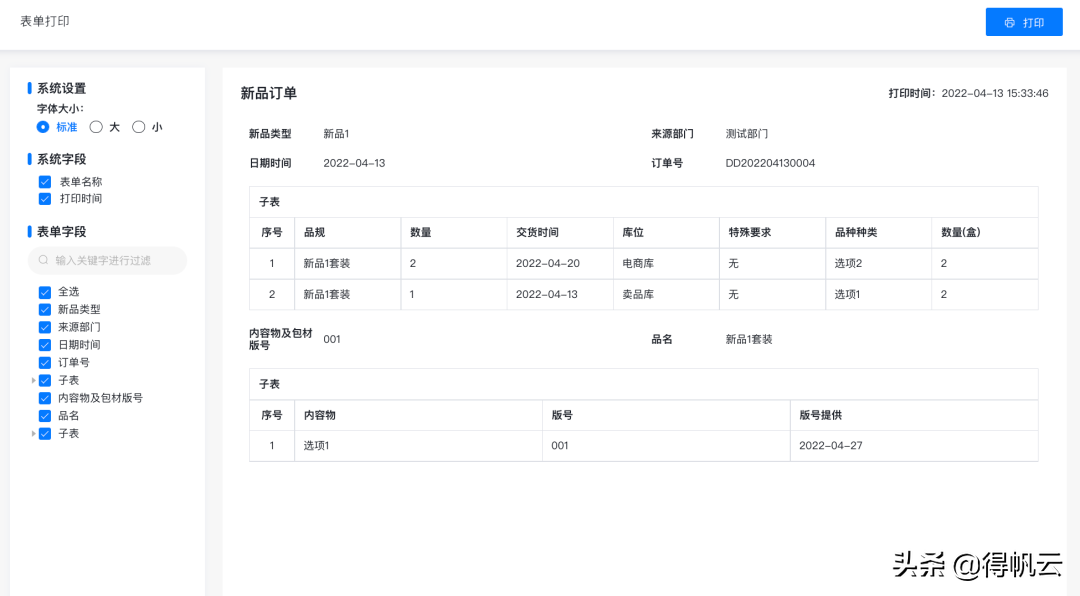This screenshot has height=596, width=1080.
Task: Click the 表单打印 page title
Action: click(x=45, y=21)
